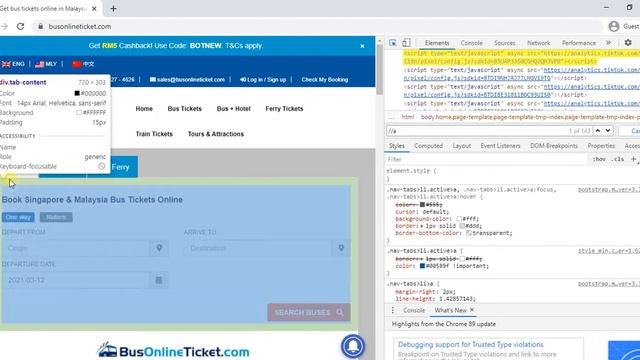
Task: Click the Styles Filter input
Action: [486, 159]
